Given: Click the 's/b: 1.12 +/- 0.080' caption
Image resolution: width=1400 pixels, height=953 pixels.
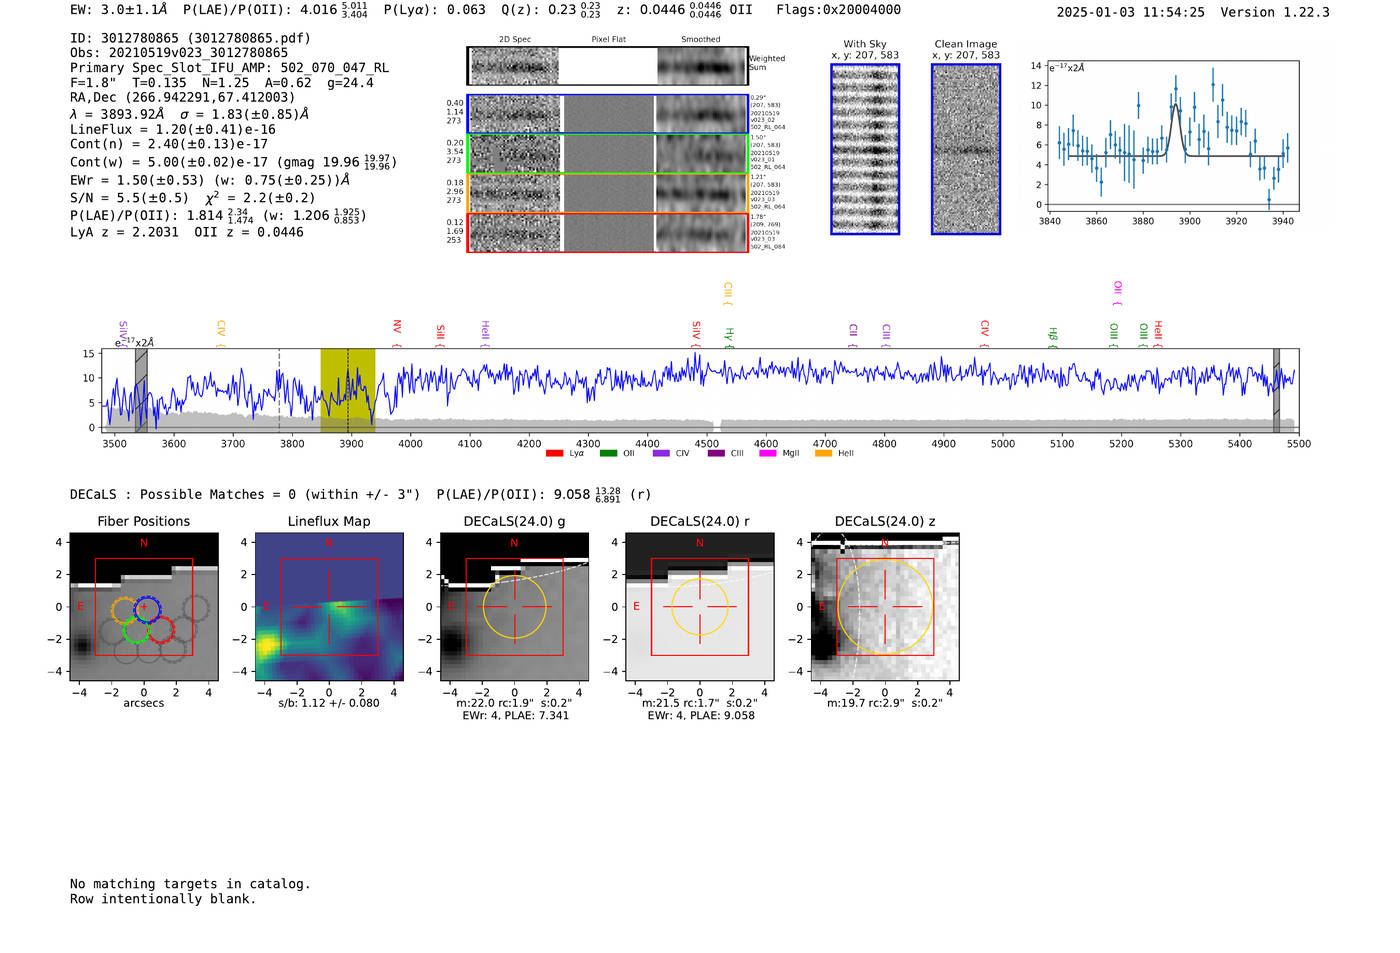Looking at the screenshot, I should click(x=329, y=703).
